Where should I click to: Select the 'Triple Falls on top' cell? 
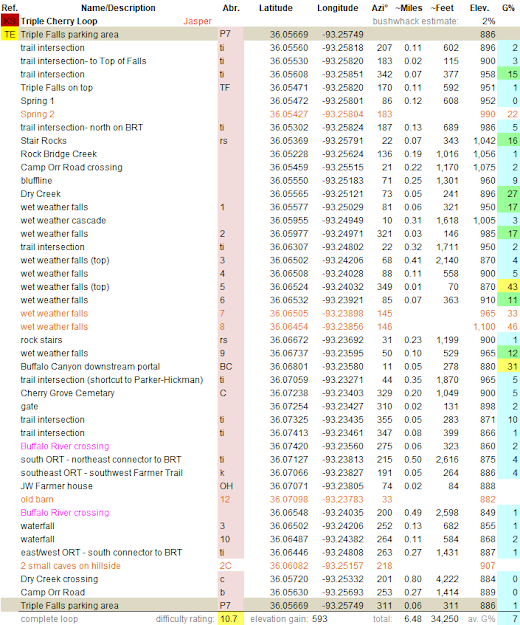(57, 88)
